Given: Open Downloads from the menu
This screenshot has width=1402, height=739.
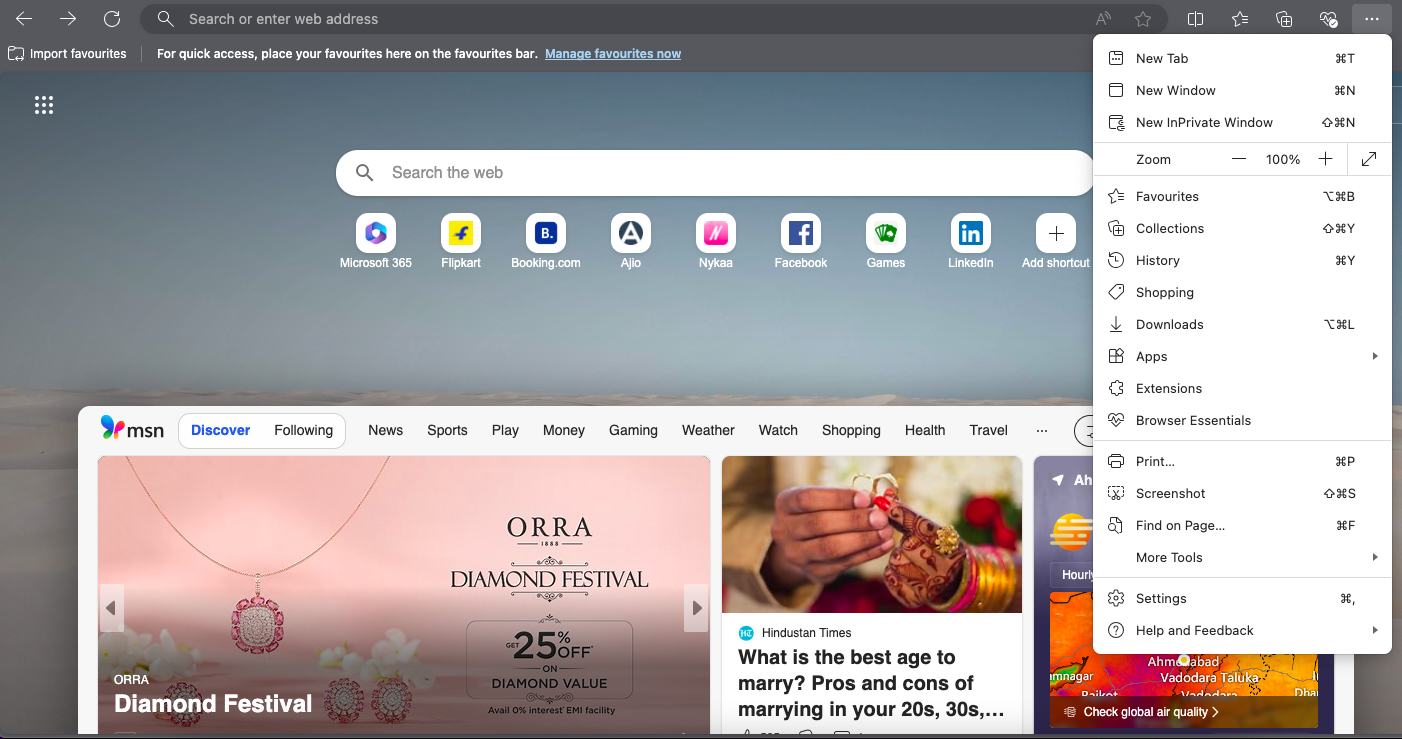Looking at the screenshot, I should (x=1242, y=324).
